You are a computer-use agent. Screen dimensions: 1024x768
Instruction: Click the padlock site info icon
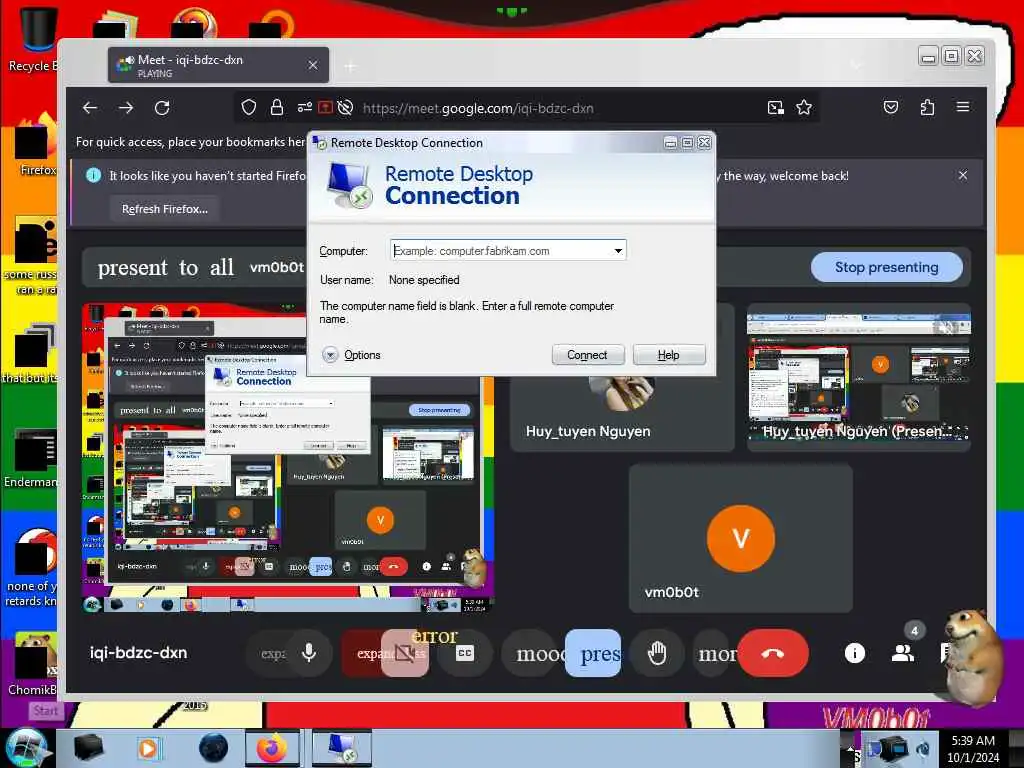point(277,108)
